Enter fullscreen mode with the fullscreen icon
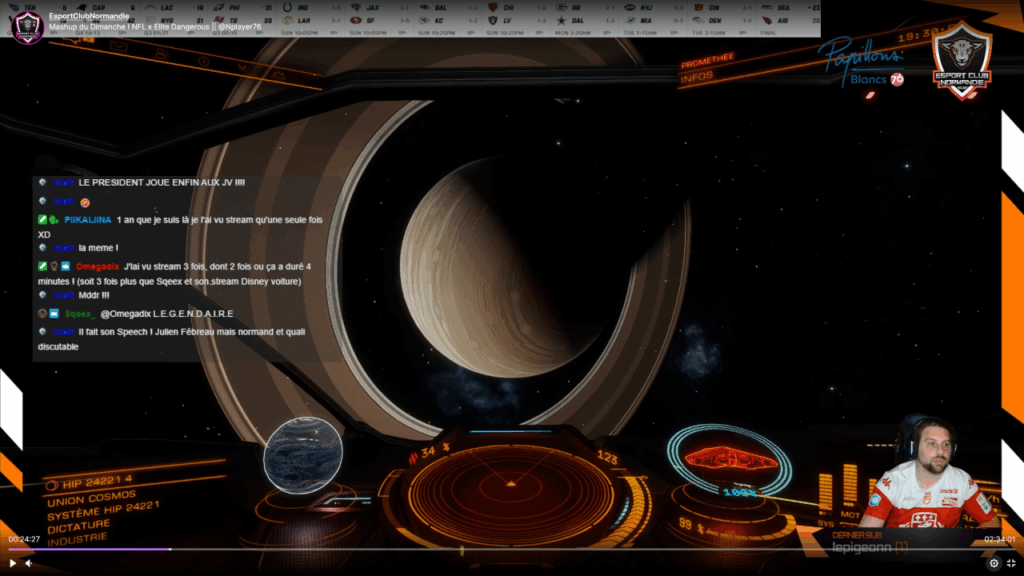The image size is (1024, 576). [x=1011, y=563]
